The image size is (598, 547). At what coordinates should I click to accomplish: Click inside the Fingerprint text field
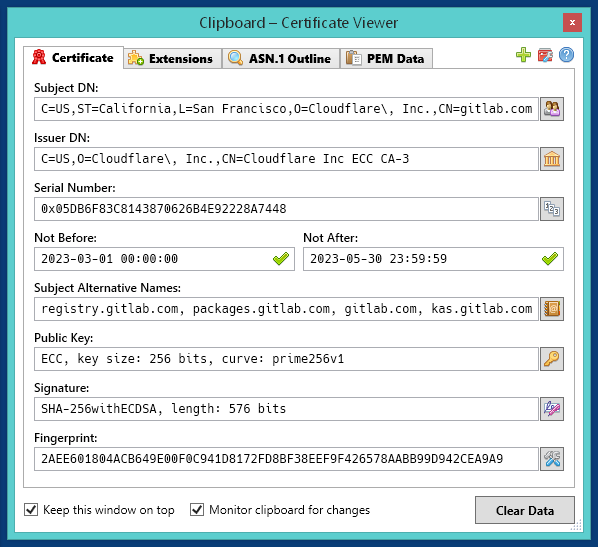tap(286, 459)
